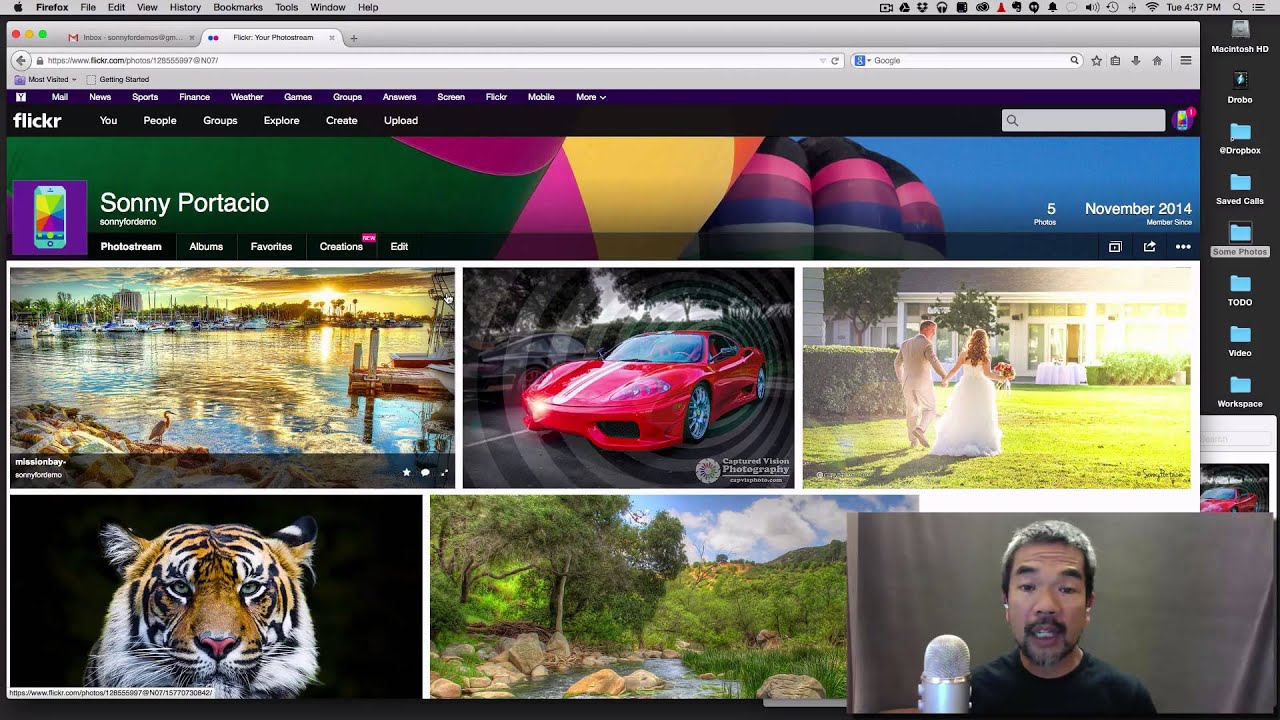Reload the page with the refresh icon
Image resolution: width=1280 pixels, height=720 pixels.
coord(835,60)
